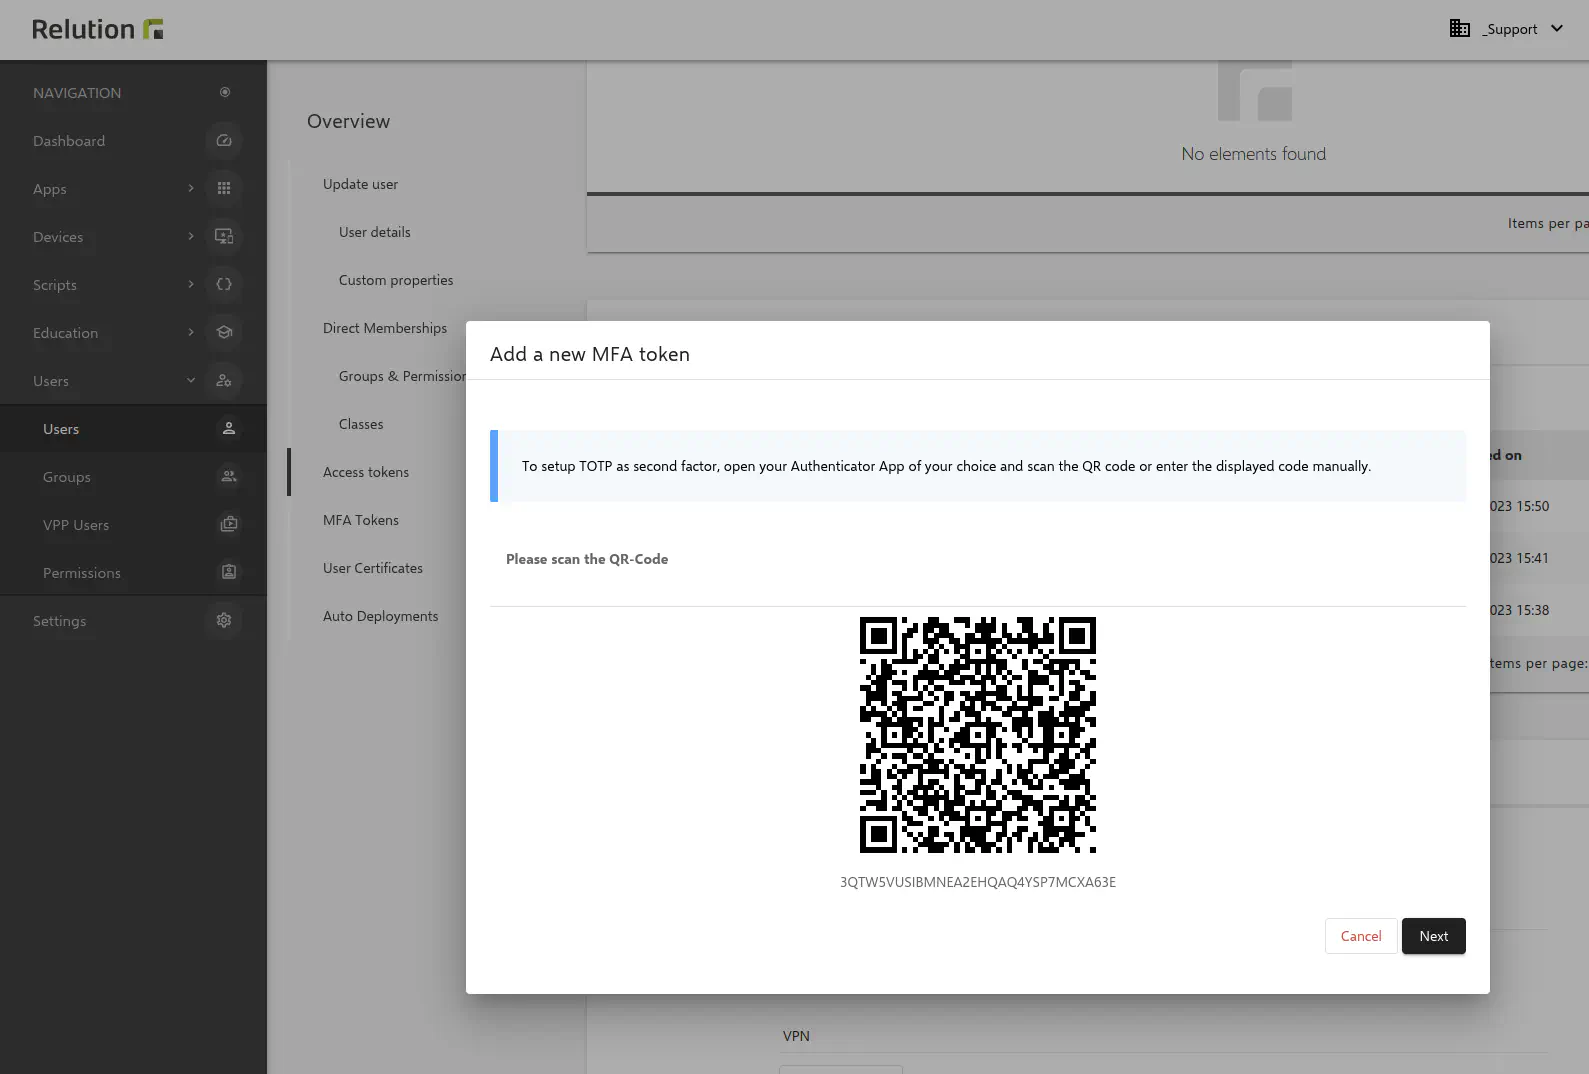
Task: Click Next in the MFA dialog
Action: coord(1433,936)
